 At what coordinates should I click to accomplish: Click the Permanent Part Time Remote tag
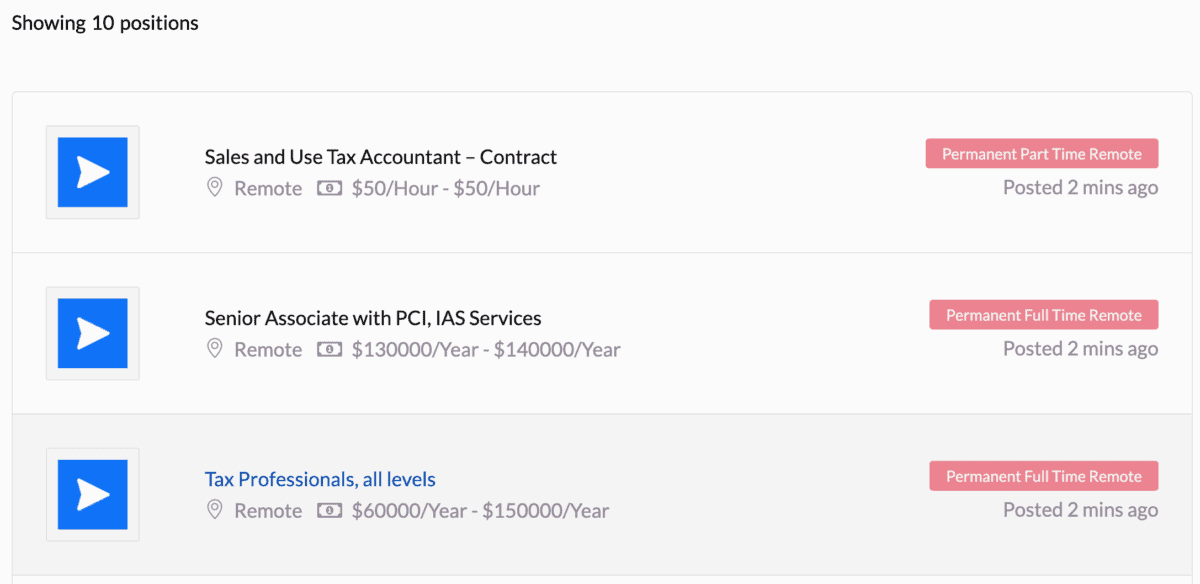point(1041,153)
